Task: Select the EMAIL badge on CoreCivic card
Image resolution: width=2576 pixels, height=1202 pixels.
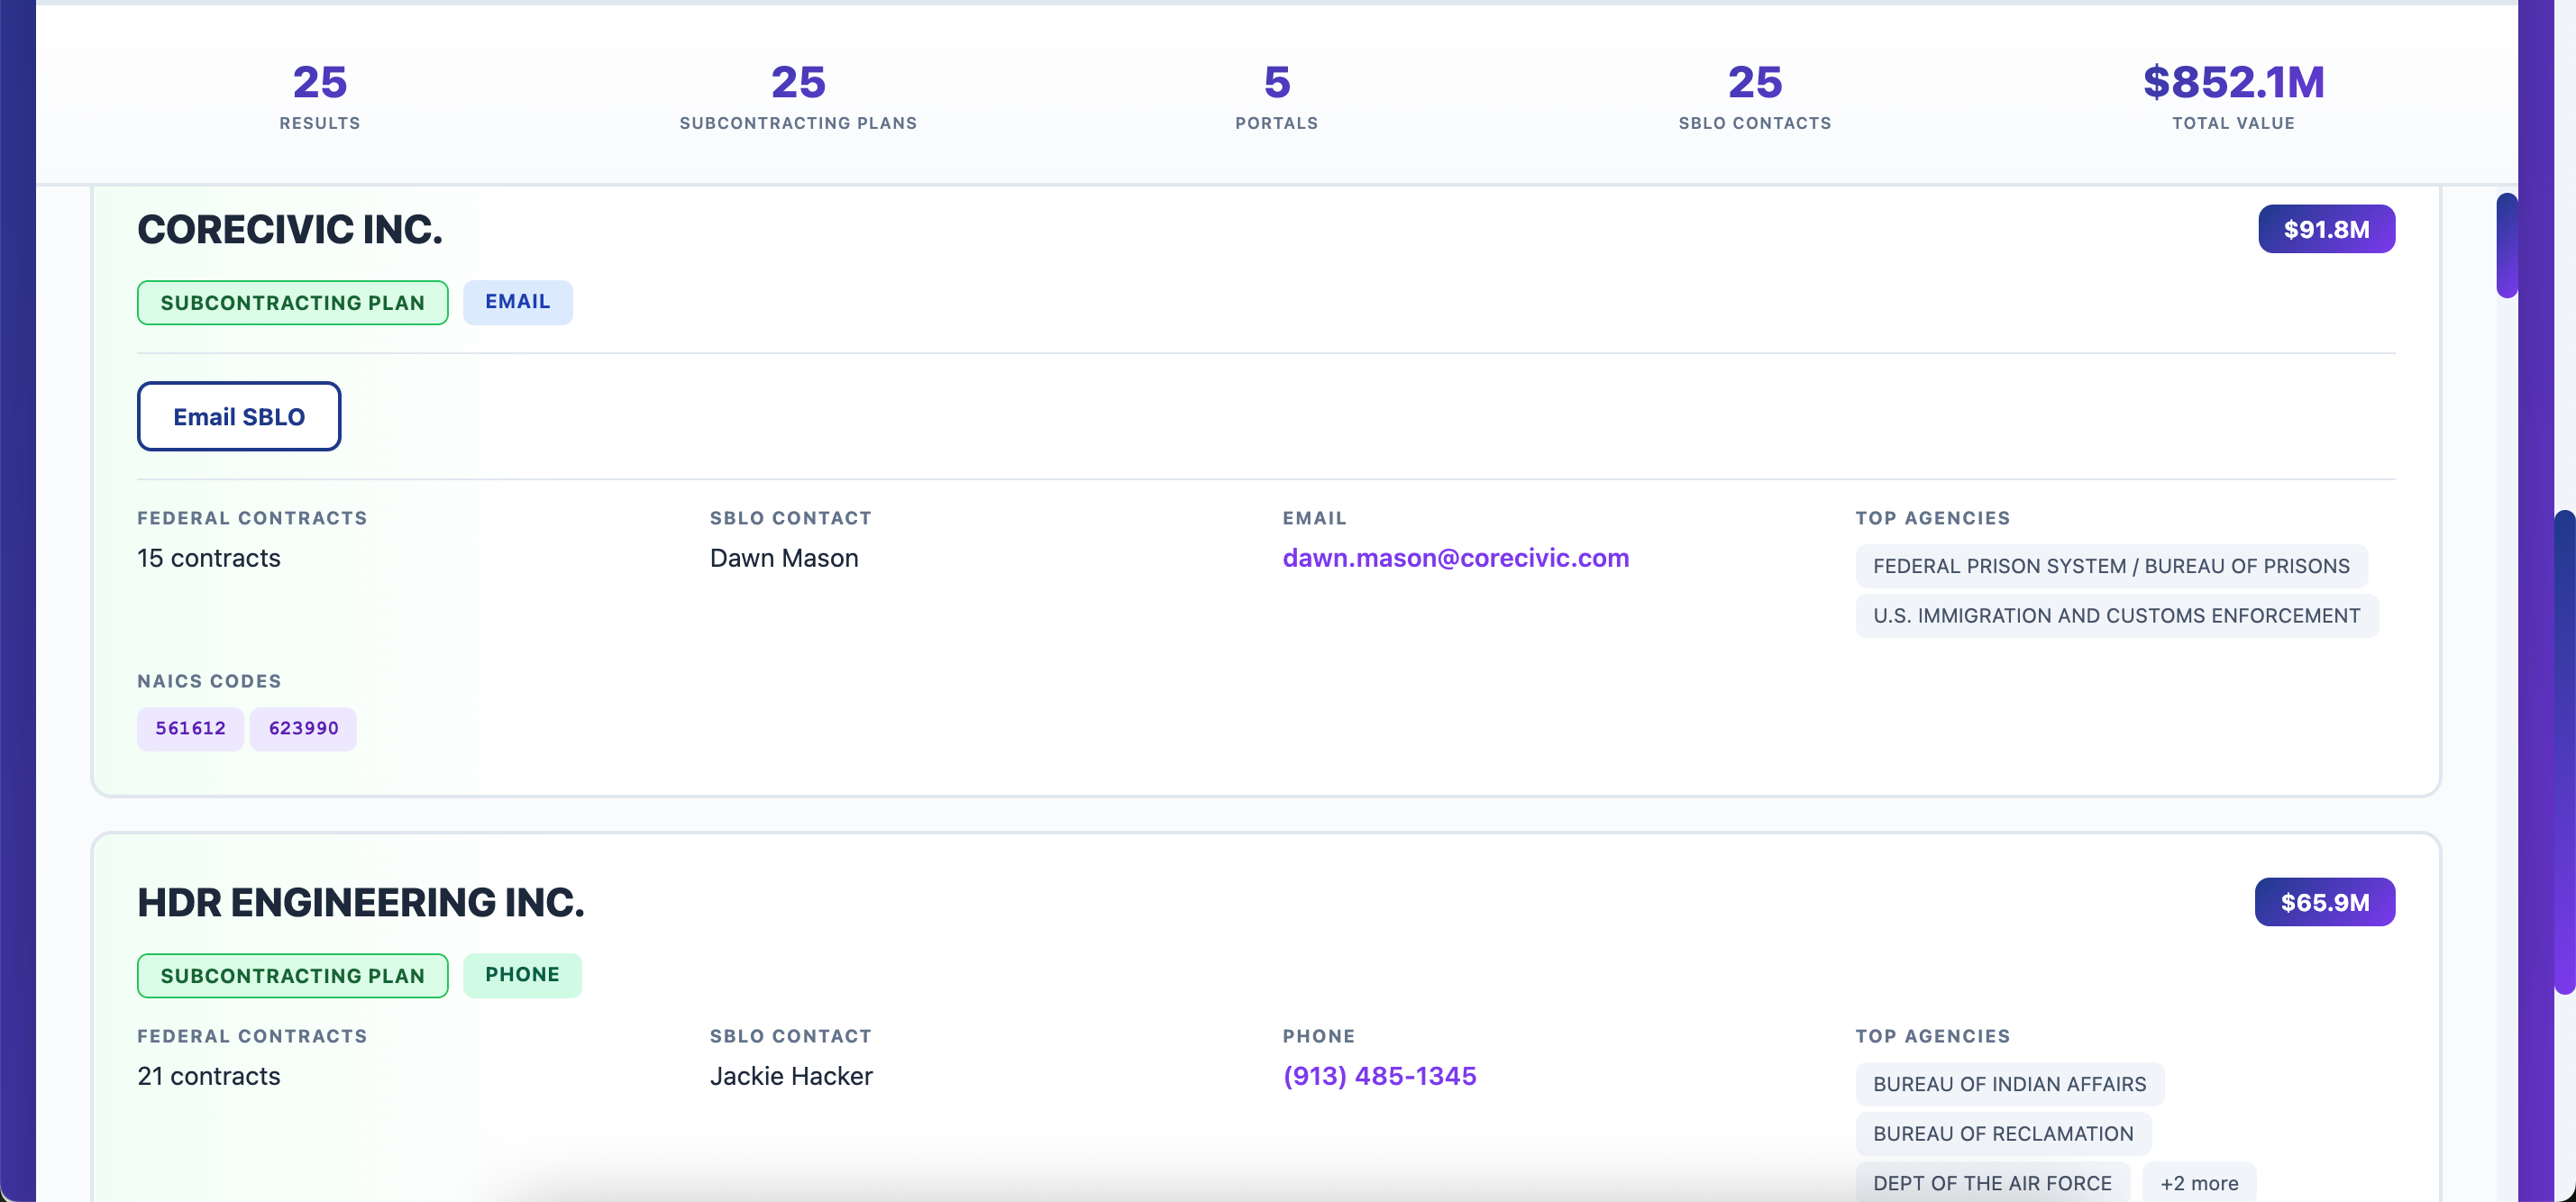Action: pos(518,301)
